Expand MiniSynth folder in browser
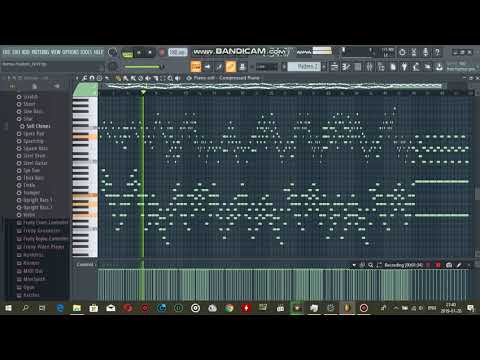Viewport: 480px width, 360px height. pos(31,279)
